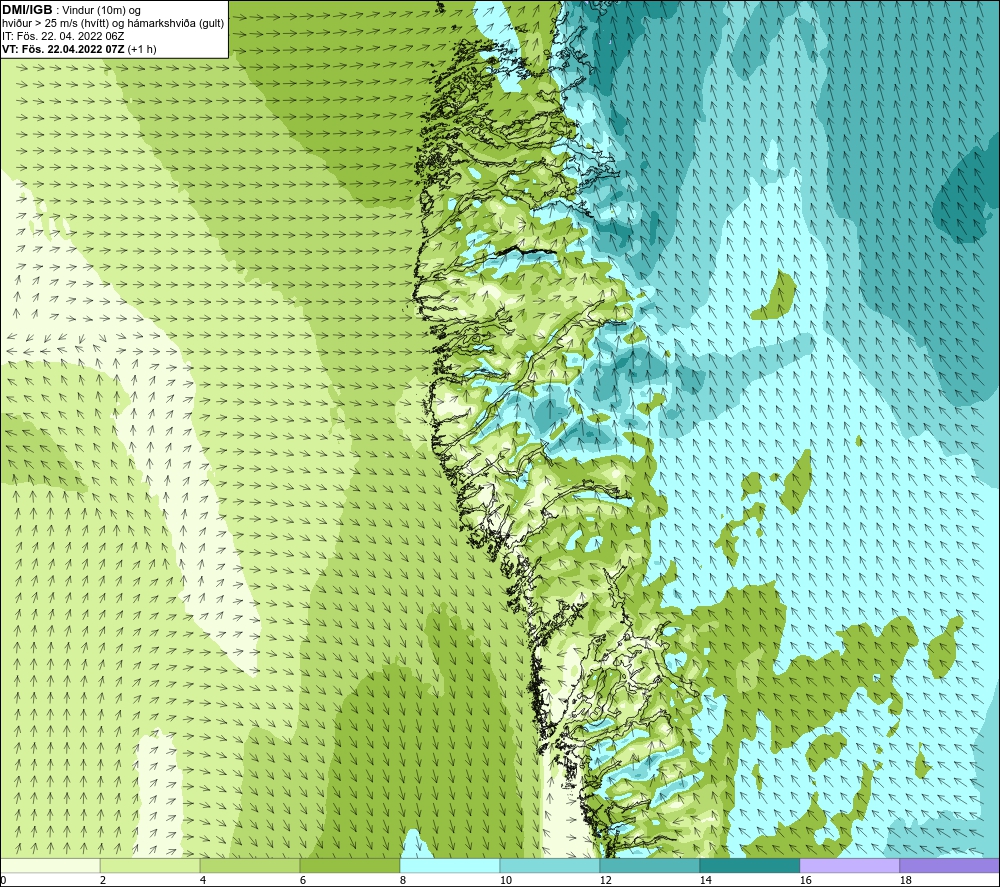Click the 8–10 m/s pale cyan legend swatch
The width and height of the screenshot is (1000, 887).
click(x=450, y=865)
